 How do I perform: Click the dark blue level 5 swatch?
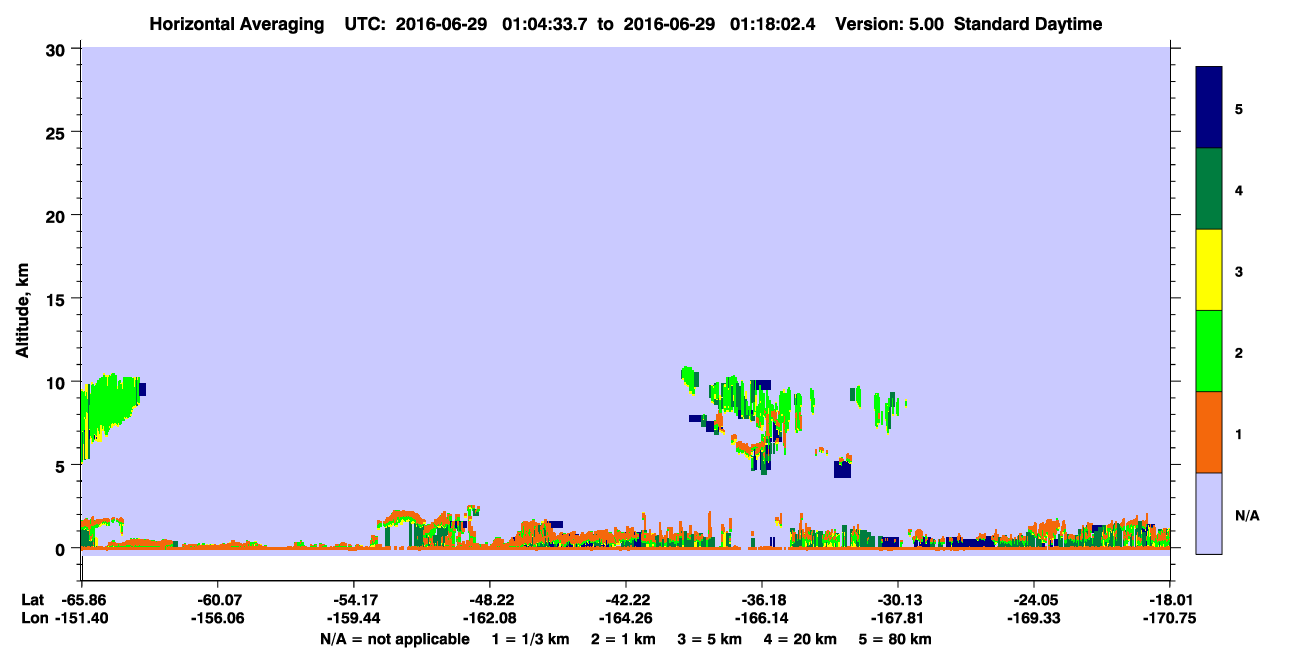click(x=1209, y=108)
